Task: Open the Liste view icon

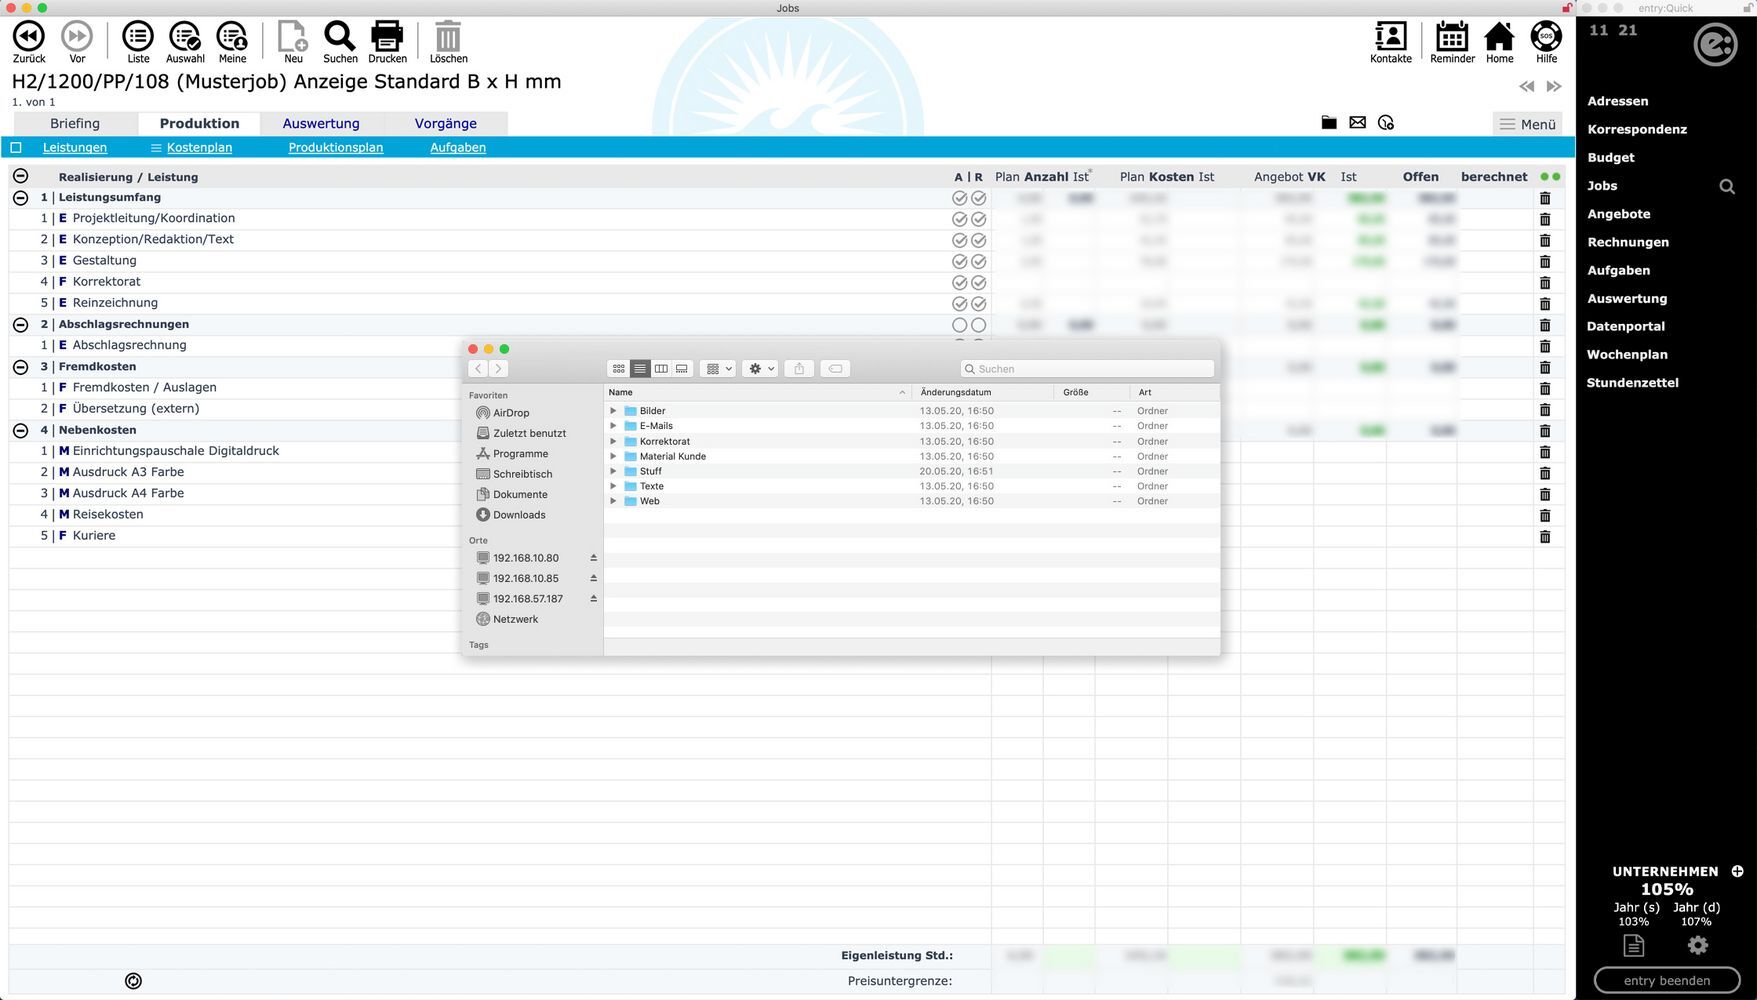Action: pos(138,37)
